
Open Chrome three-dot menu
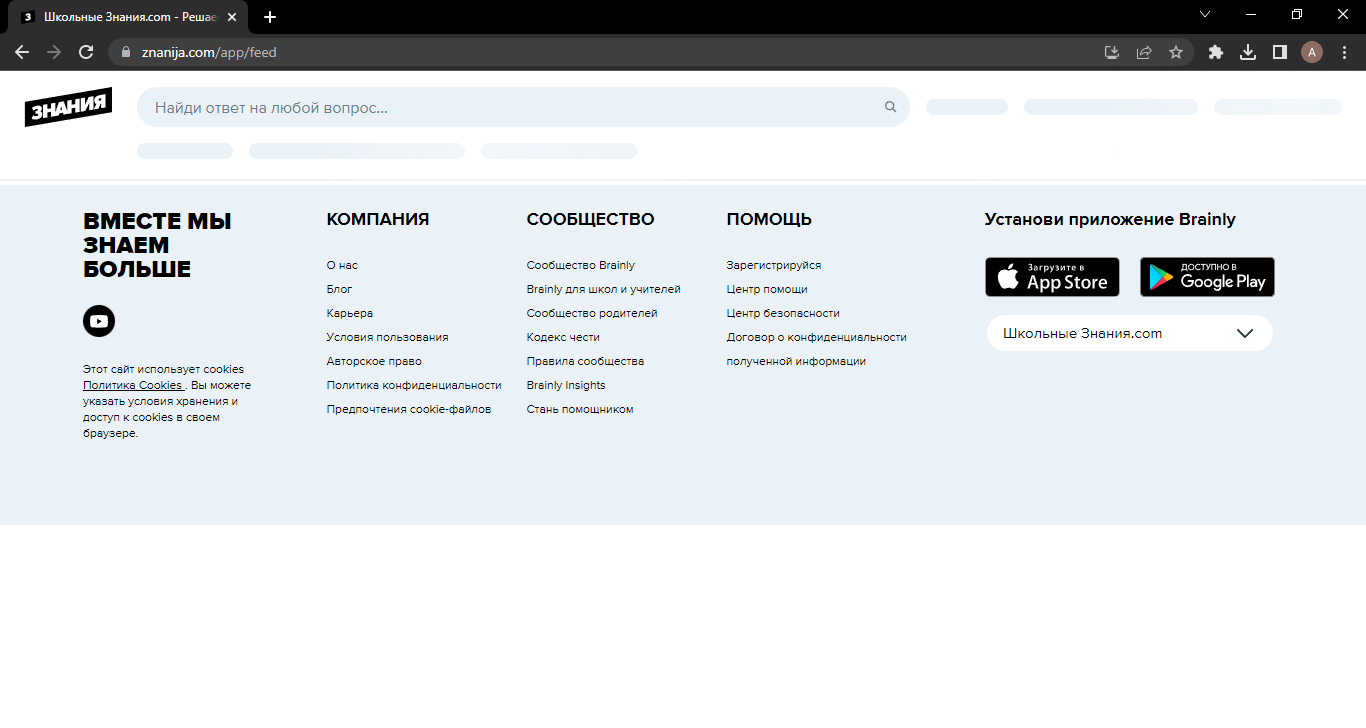[x=1344, y=52]
